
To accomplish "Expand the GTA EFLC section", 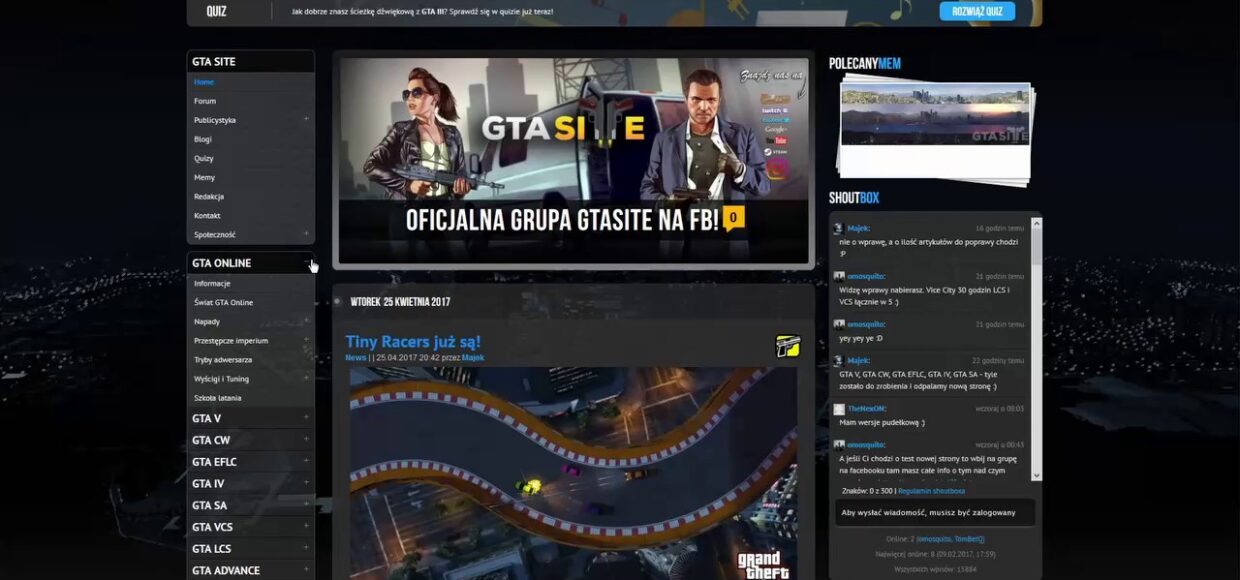I will point(307,462).
